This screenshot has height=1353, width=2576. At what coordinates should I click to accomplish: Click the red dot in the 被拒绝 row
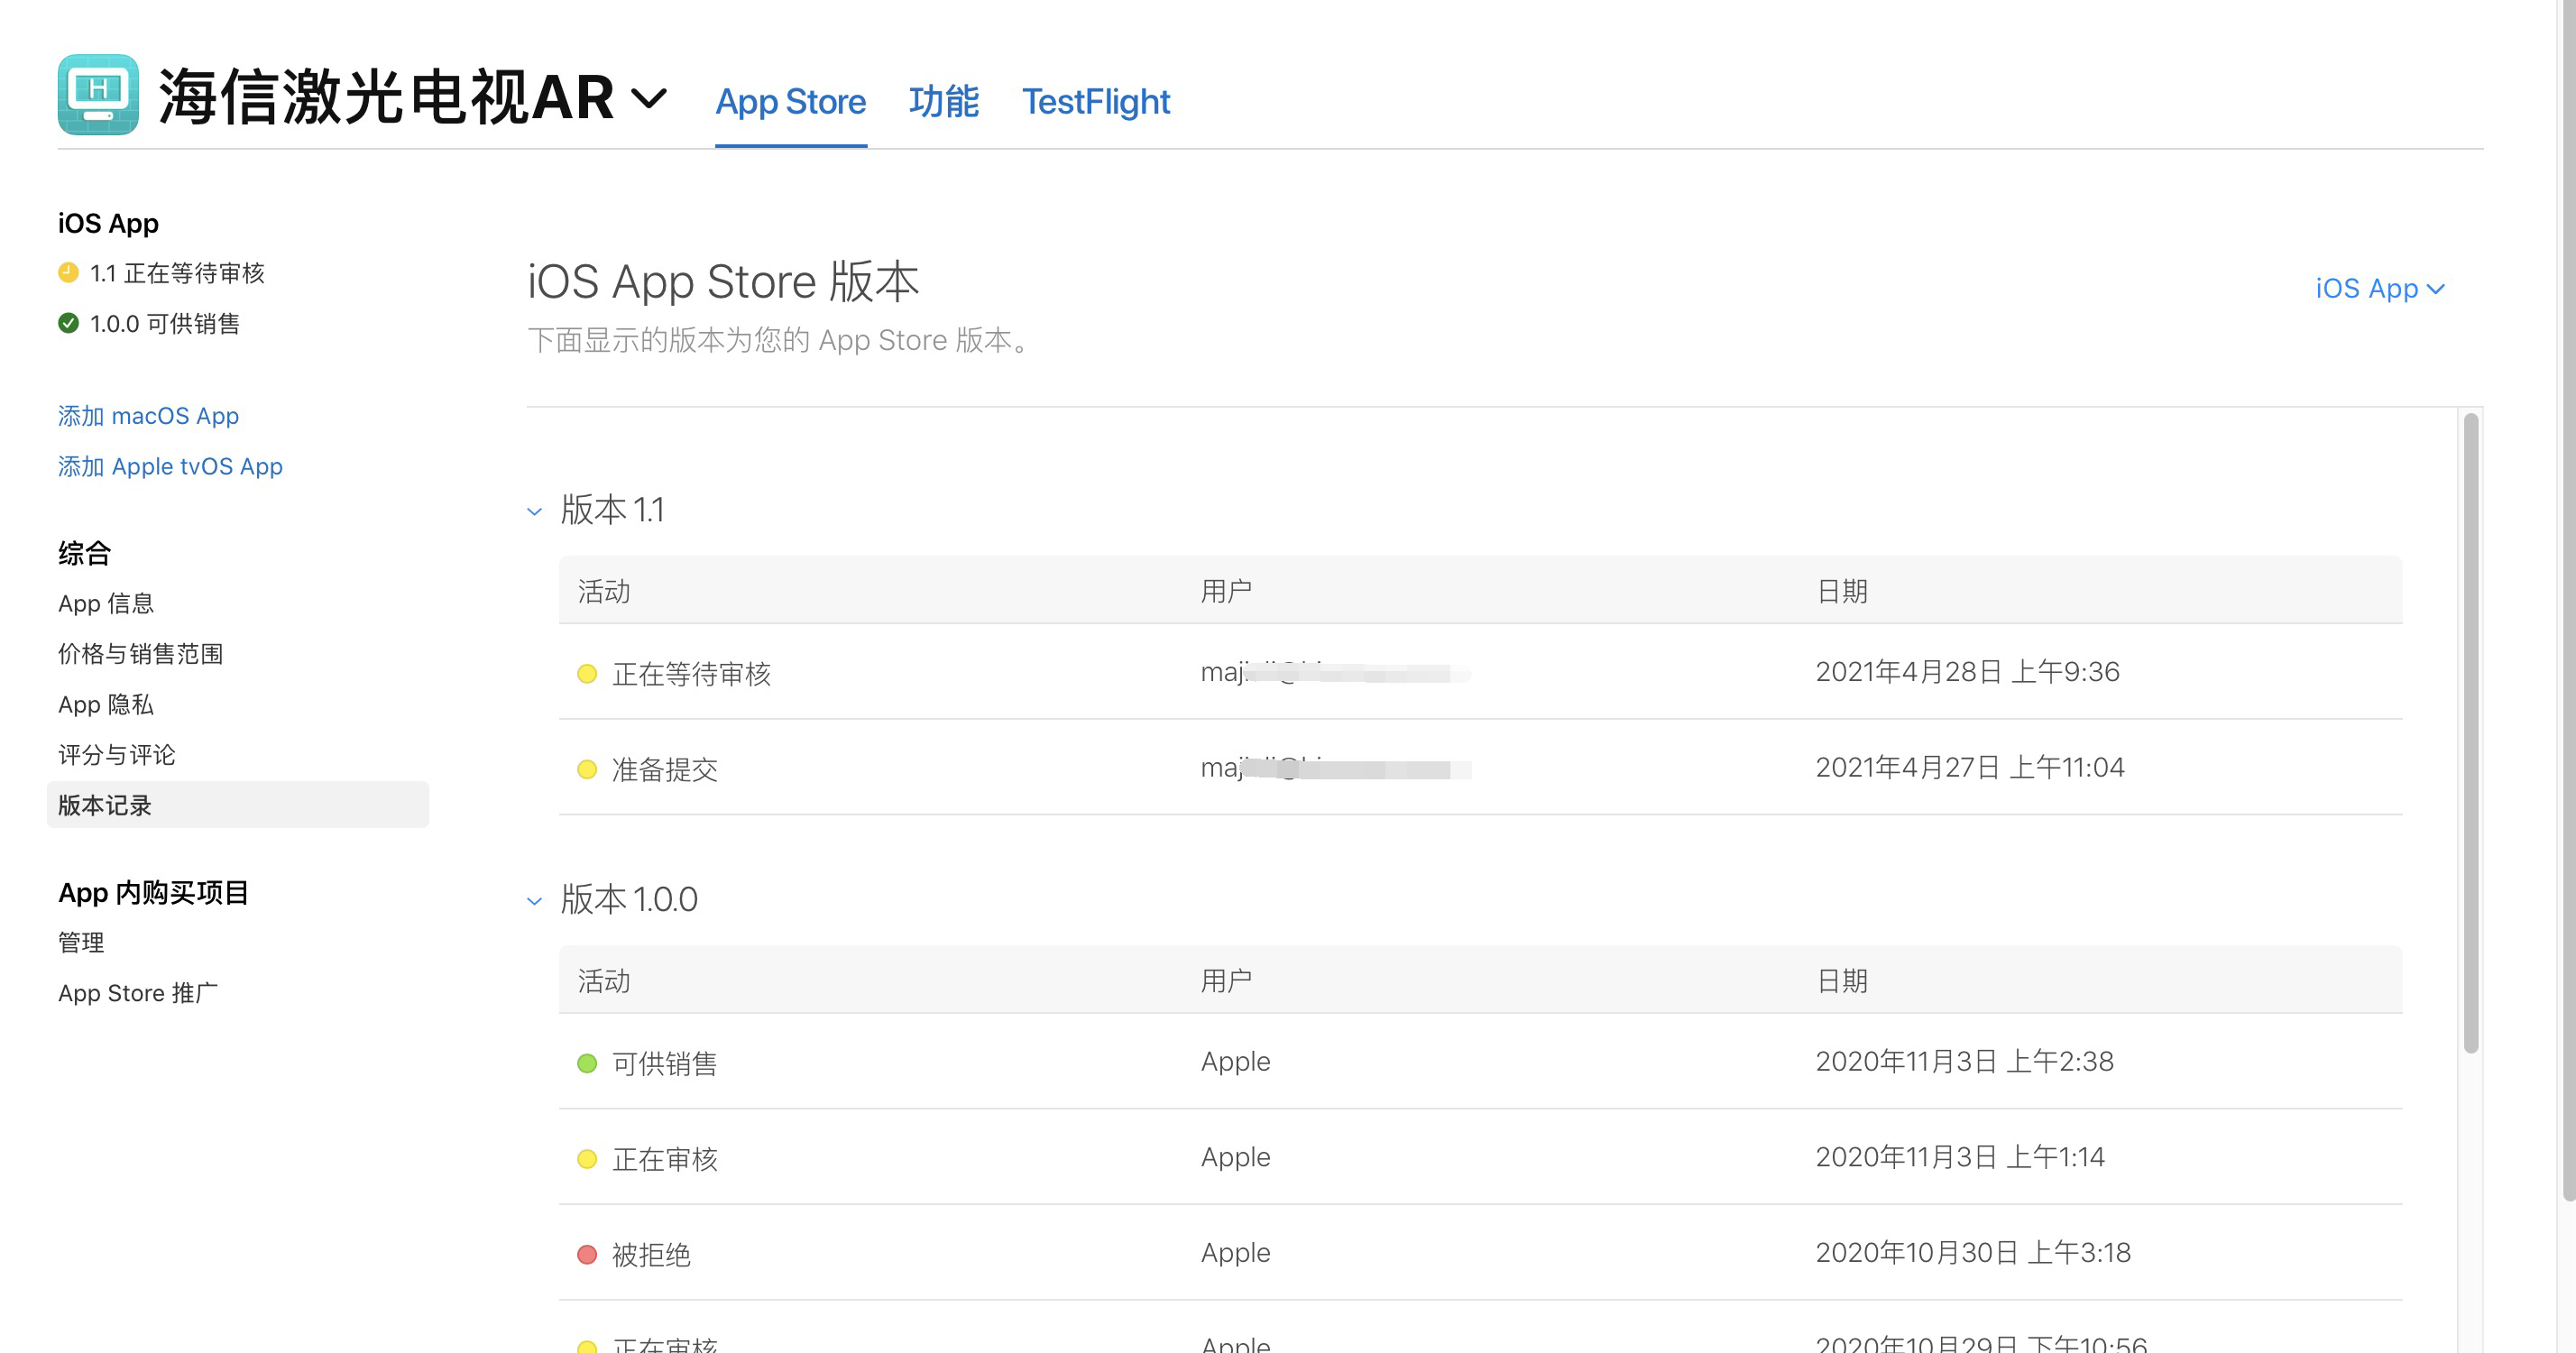[587, 1254]
